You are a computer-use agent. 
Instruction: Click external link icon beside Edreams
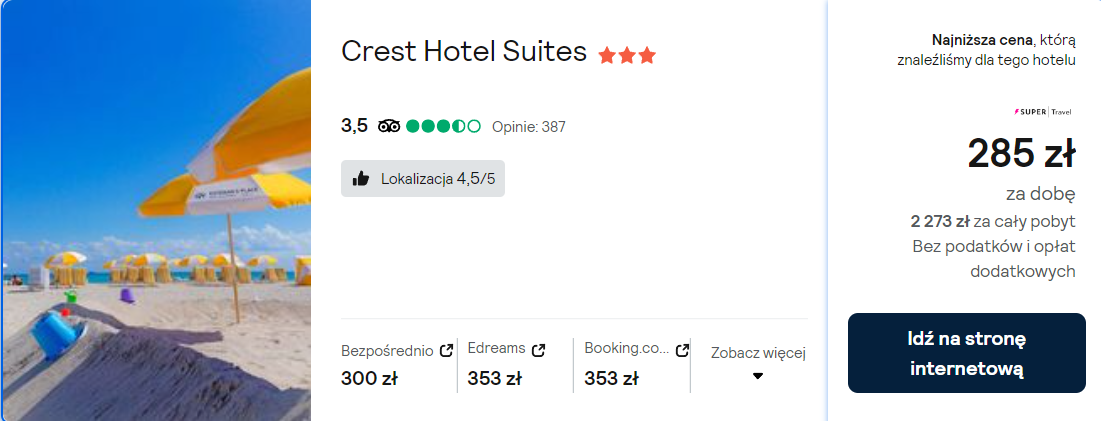(538, 350)
